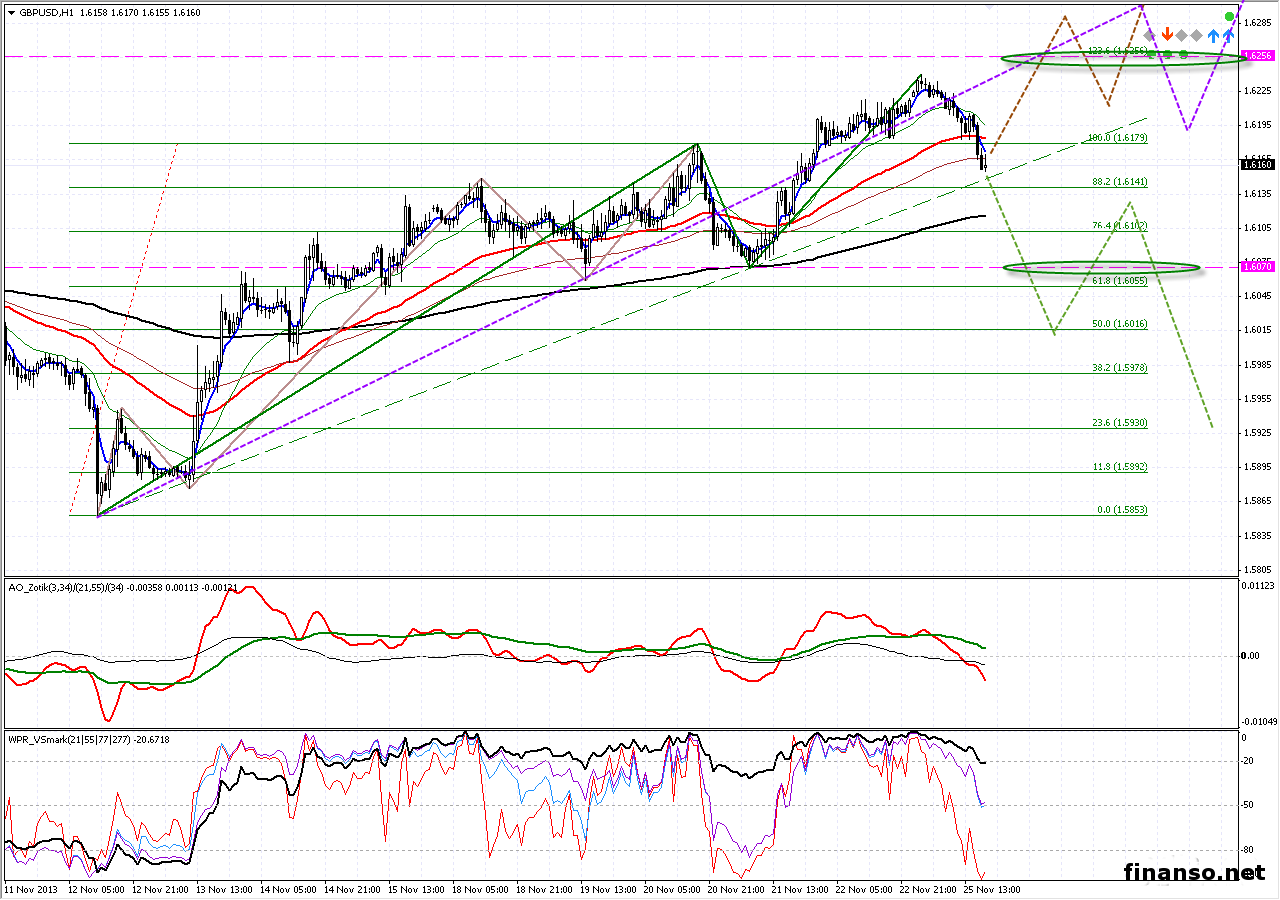Click the red down arrow signal icon
The image size is (1280, 900).
tap(1166, 35)
